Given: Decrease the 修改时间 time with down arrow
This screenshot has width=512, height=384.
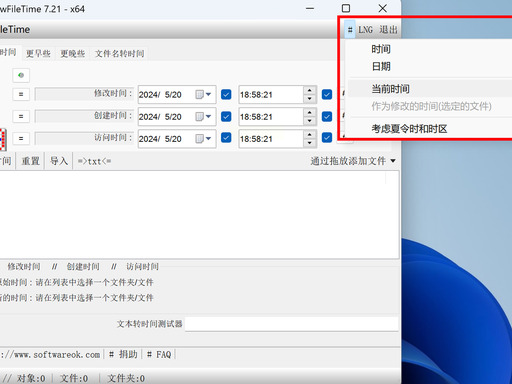Looking at the screenshot, I should [310, 99].
